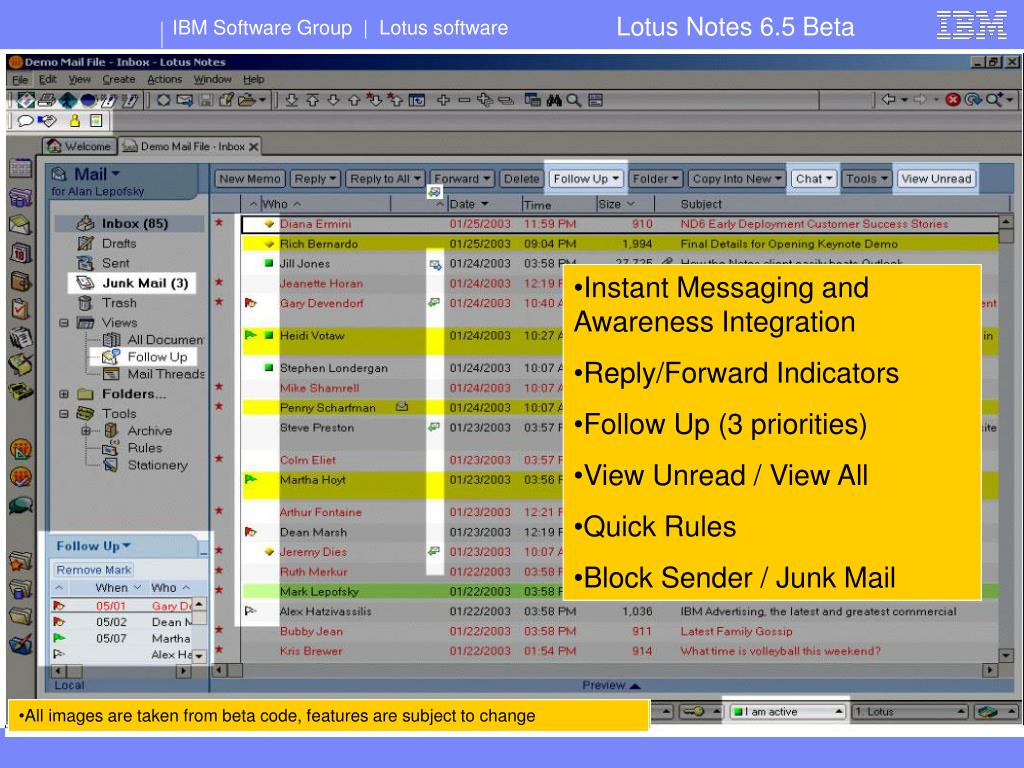Open the address book bookmark icon
The height and width of the screenshot is (768, 1024).
[20, 281]
